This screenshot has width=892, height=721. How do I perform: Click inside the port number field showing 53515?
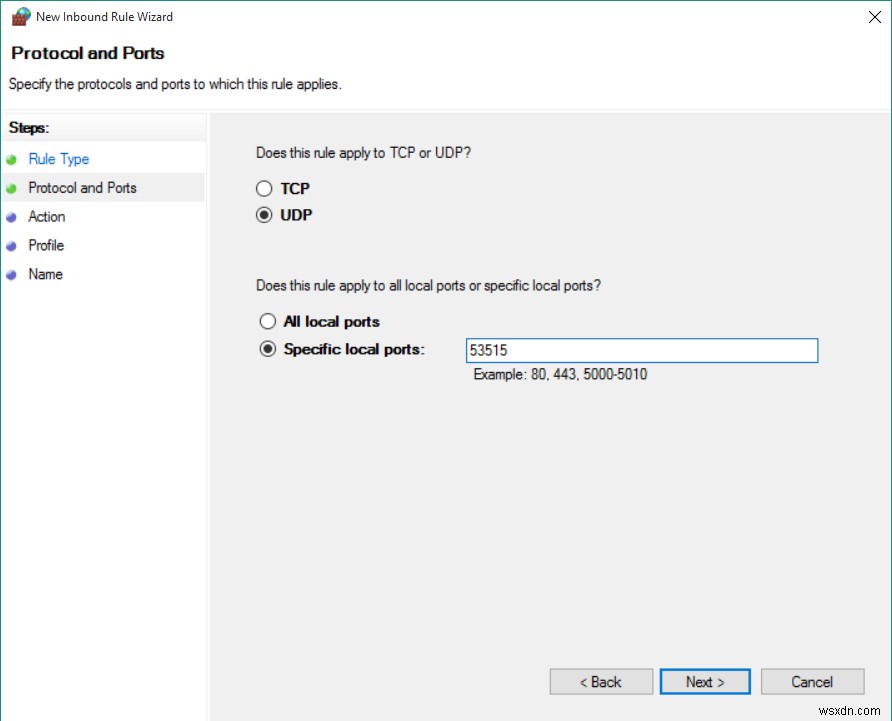(640, 350)
